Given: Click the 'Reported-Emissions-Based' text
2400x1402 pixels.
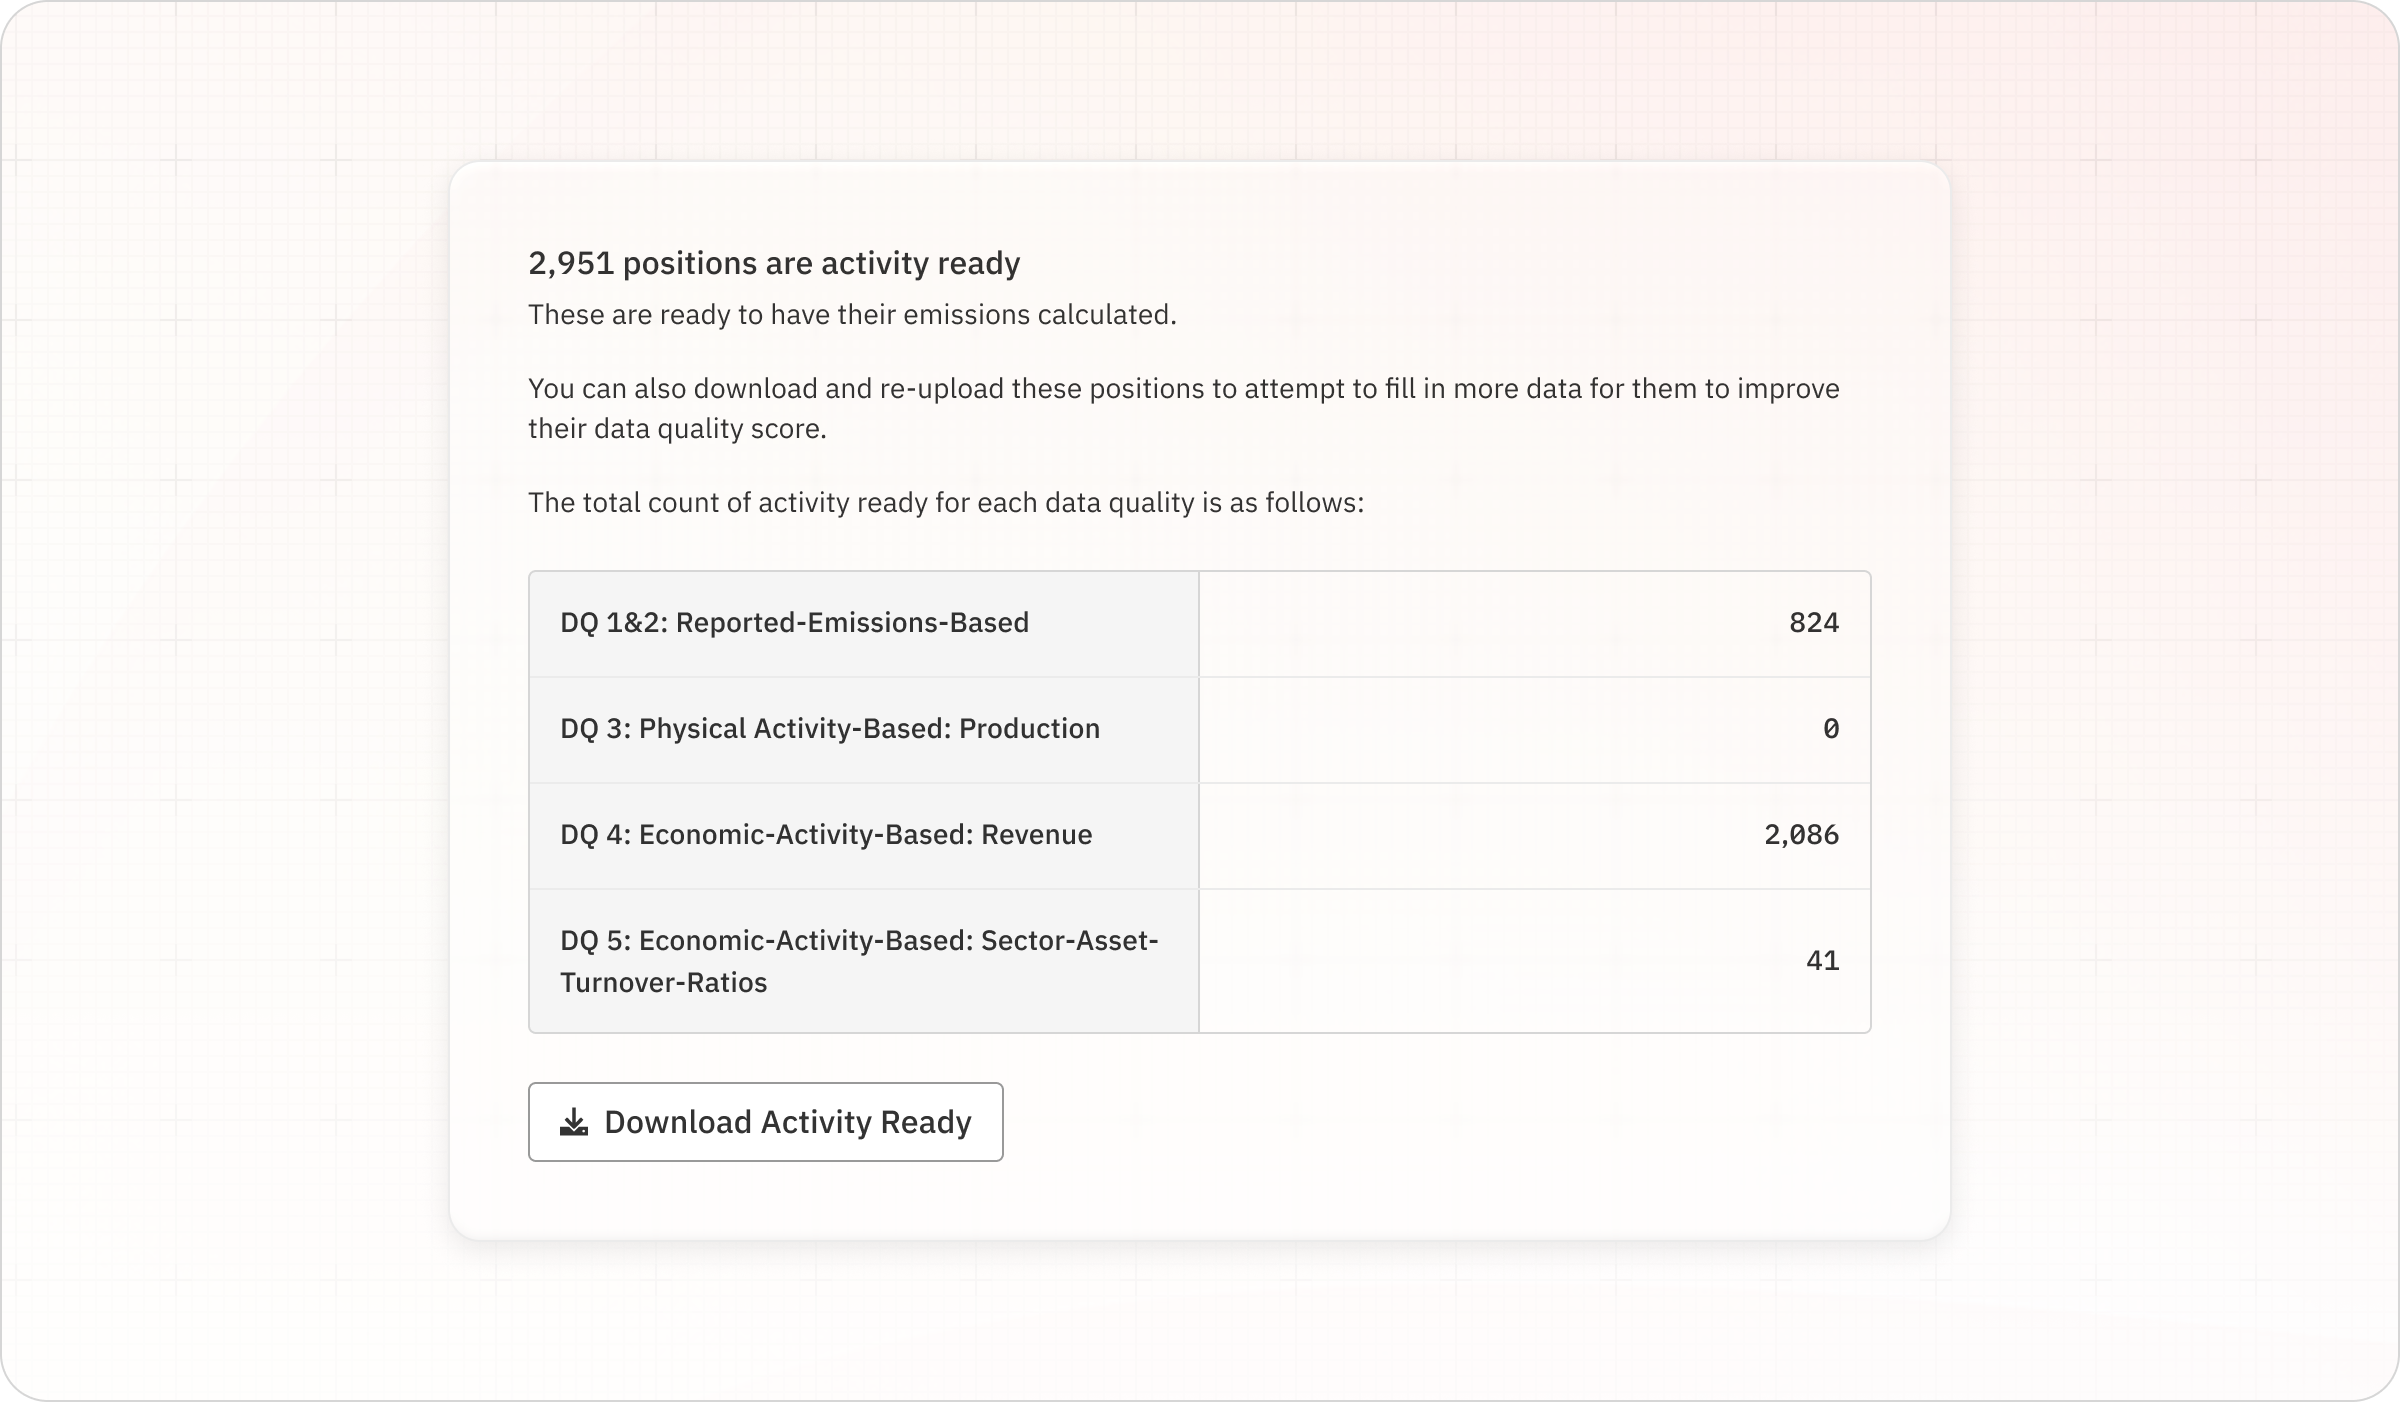Looking at the screenshot, I should coord(852,623).
